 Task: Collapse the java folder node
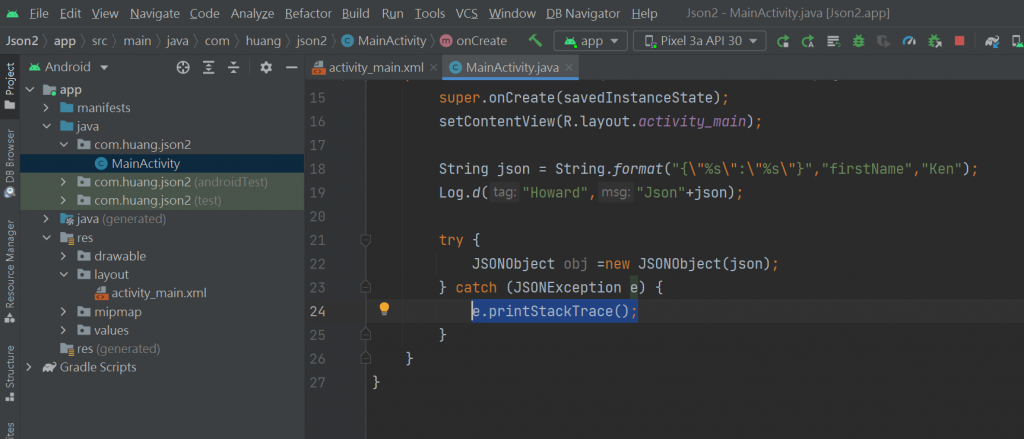46,126
